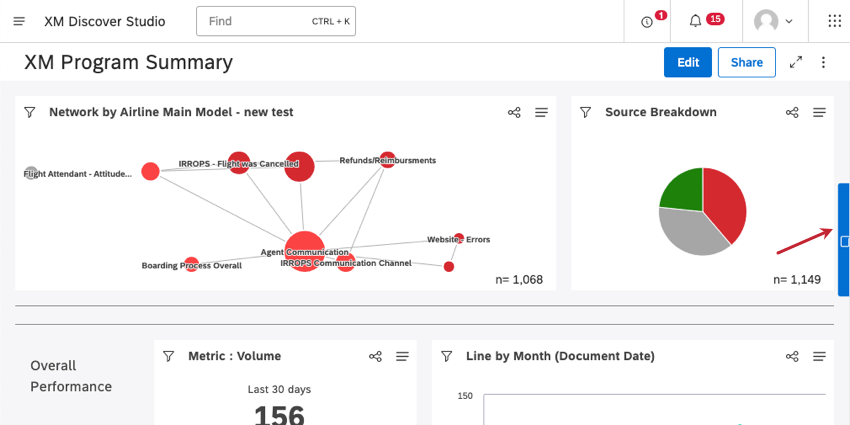This screenshot has height=425, width=850.
Task: Click the Find search field
Action: 276,21
